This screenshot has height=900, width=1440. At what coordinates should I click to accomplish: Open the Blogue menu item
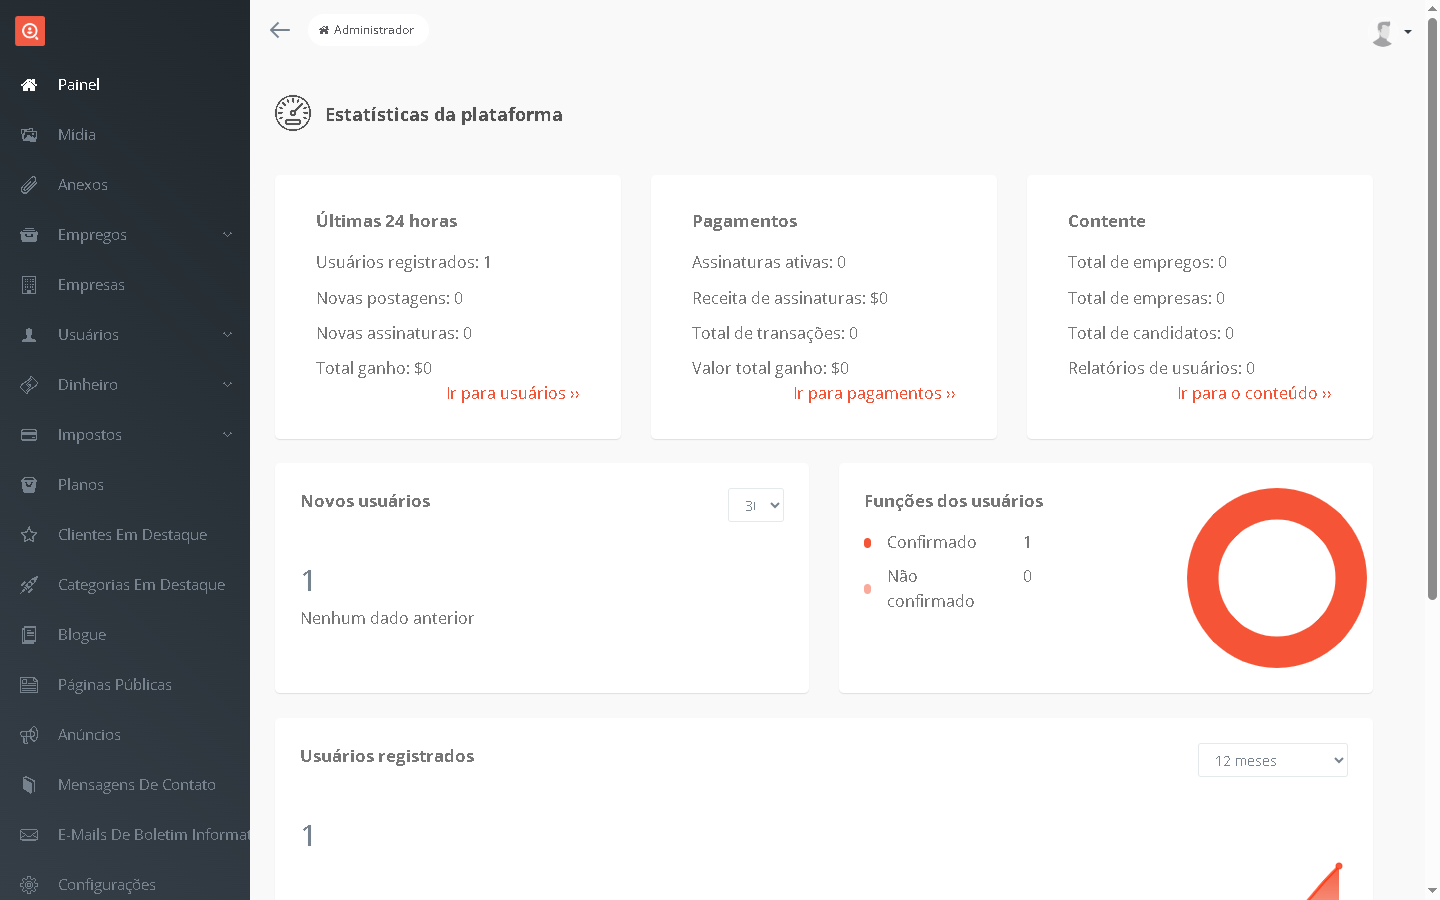[82, 635]
